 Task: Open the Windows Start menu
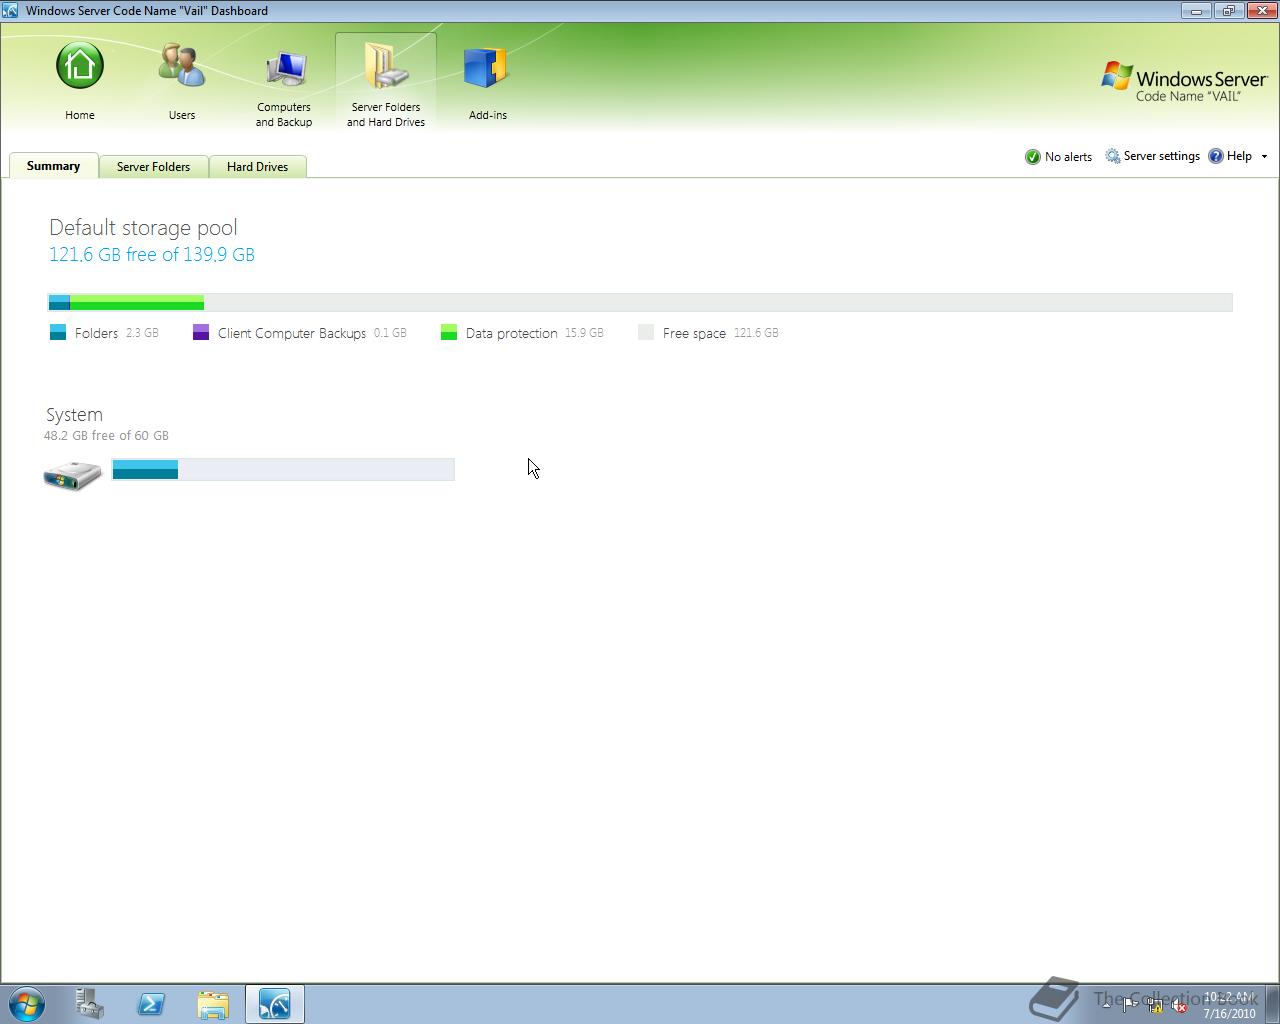(x=27, y=1004)
